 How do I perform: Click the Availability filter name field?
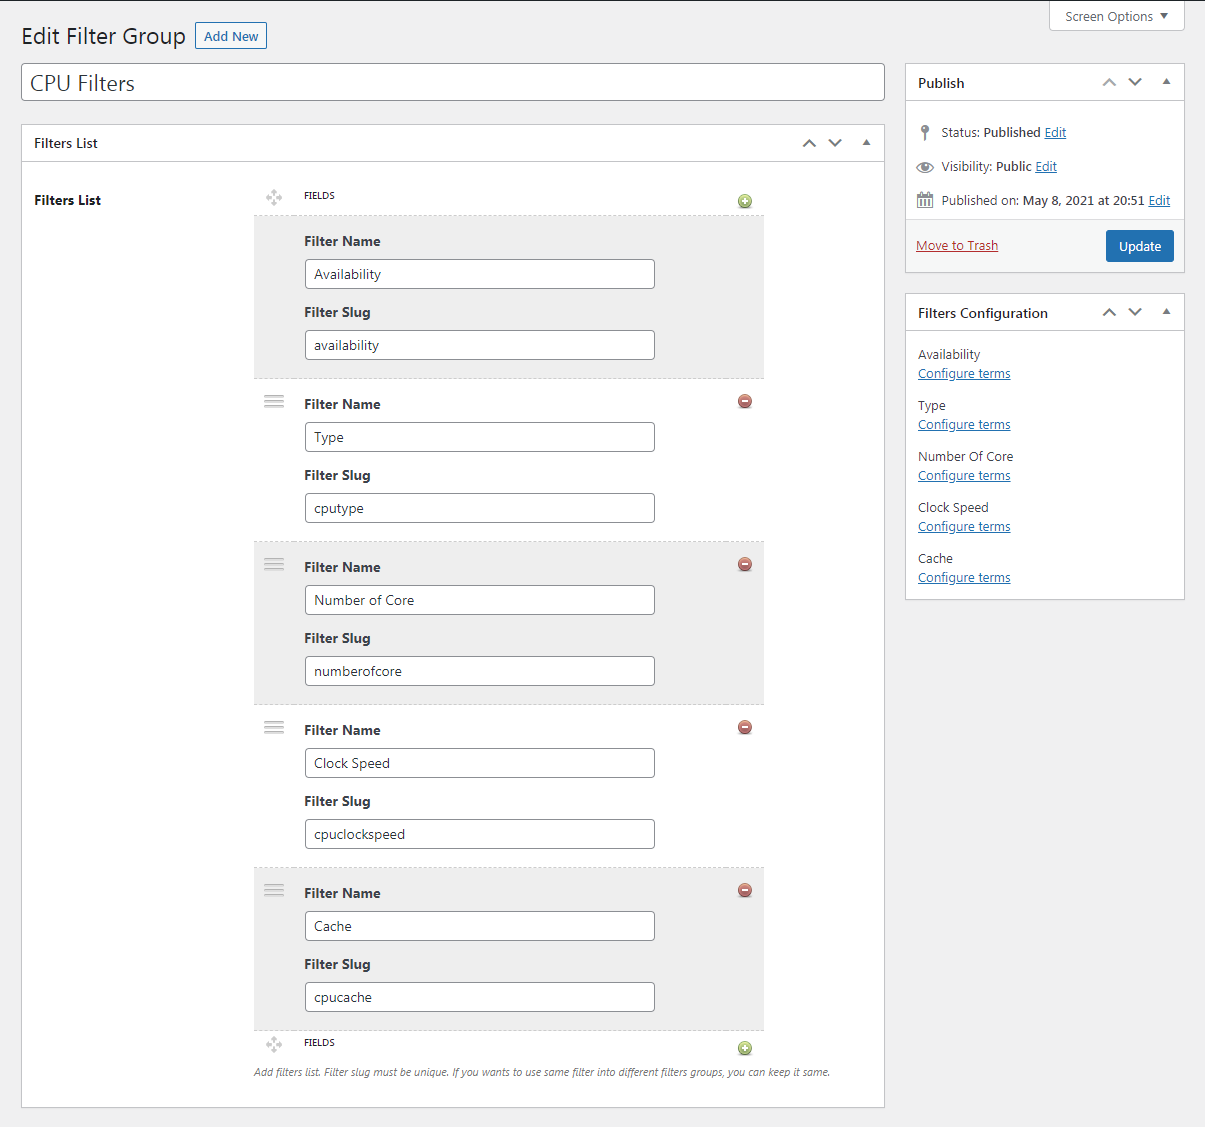[480, 274]
